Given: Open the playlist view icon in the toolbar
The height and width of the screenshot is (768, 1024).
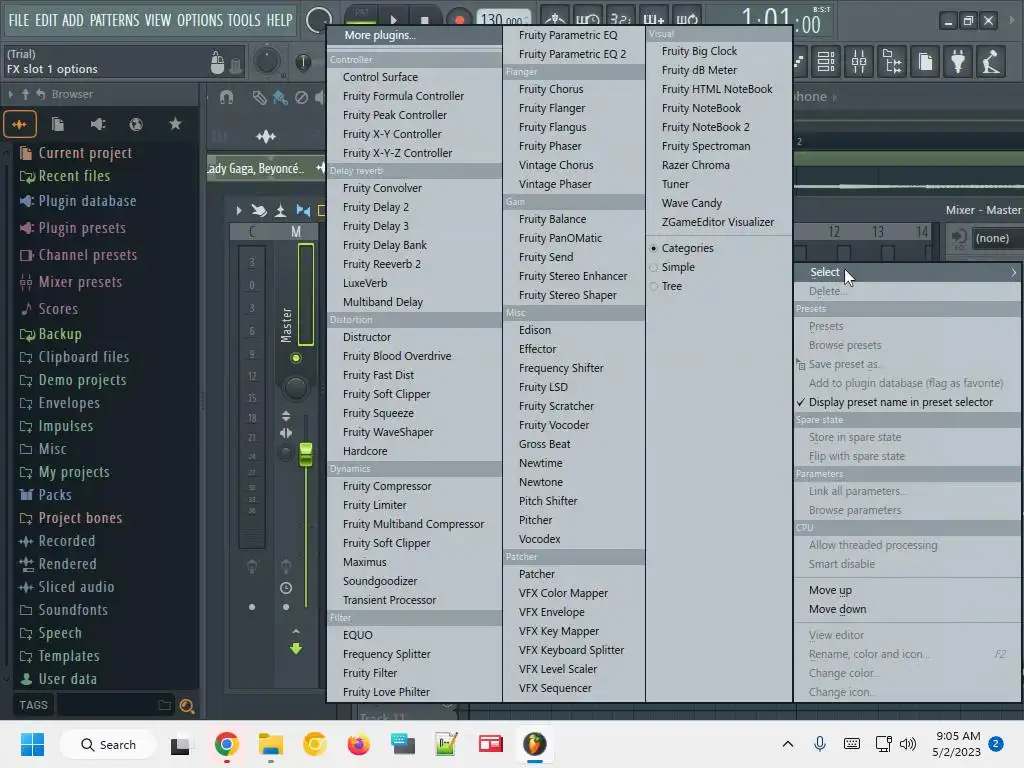Looking at the screenshot, I should [x=826, y=62].
